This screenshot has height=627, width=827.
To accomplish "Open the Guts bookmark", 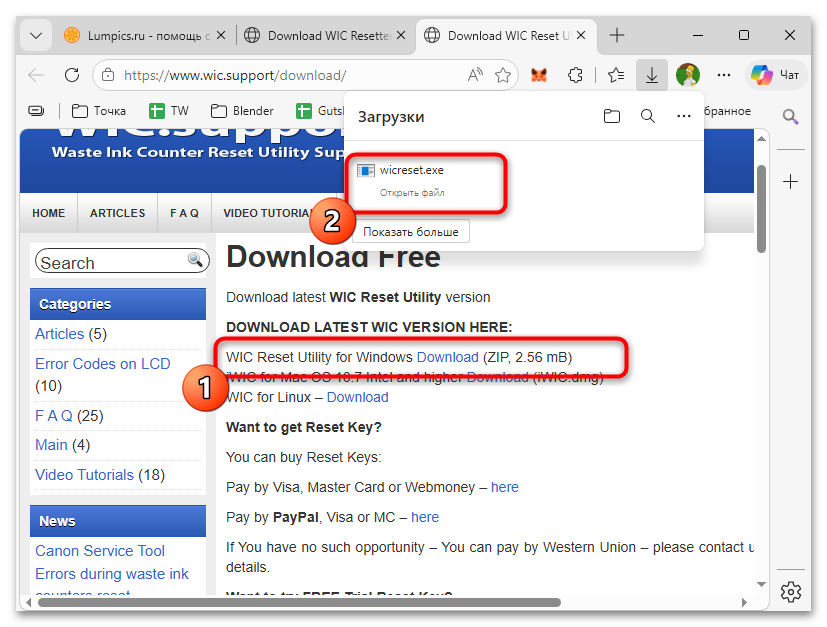I will click(x=320, y=111).
